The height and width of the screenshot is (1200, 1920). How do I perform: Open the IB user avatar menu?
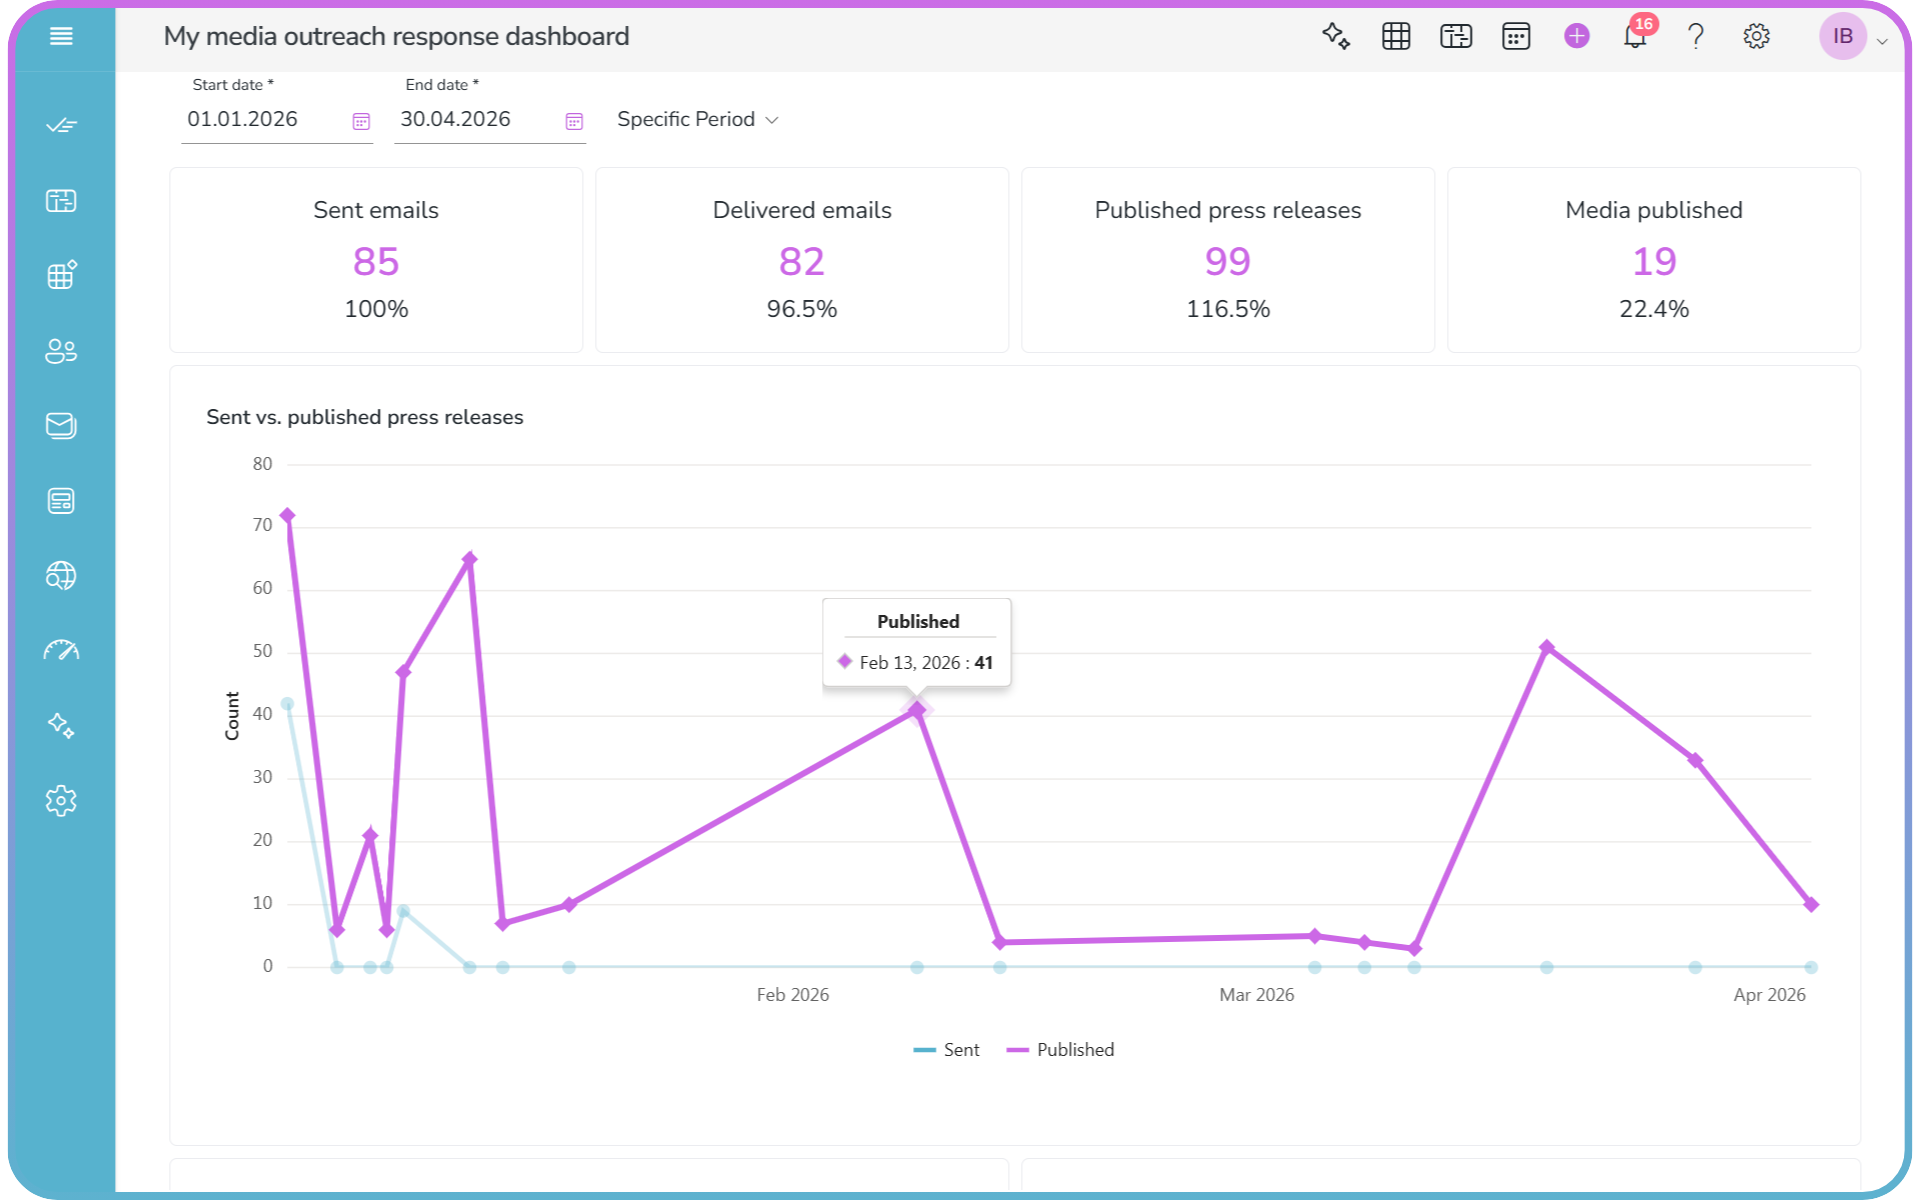click(x=1843, y=37)
